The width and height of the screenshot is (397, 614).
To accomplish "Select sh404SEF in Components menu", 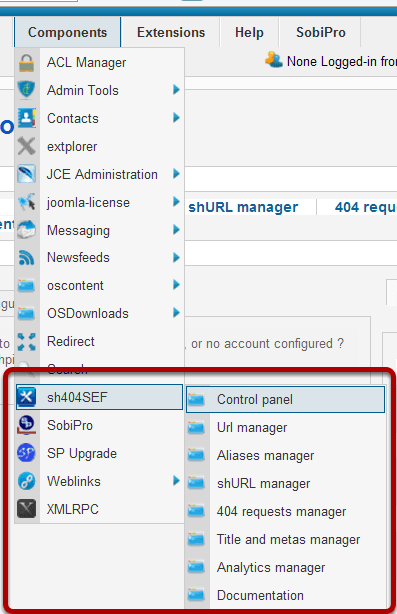I will point(99,397).
